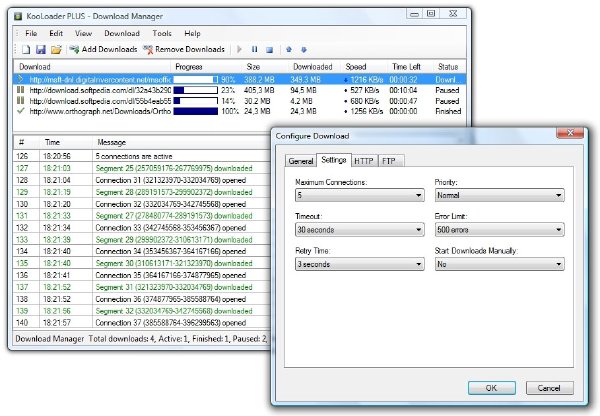Expand the Retry Time dropdown
Viewport: 600px width, 416px height.
click(x=360, y=264)
